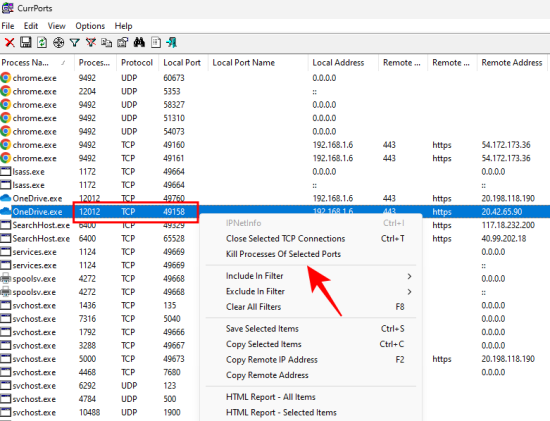Image resolution: width=550 pixels, height=421 pixels.
Task: Sort by Process Name column header
Action: (37, 63)
